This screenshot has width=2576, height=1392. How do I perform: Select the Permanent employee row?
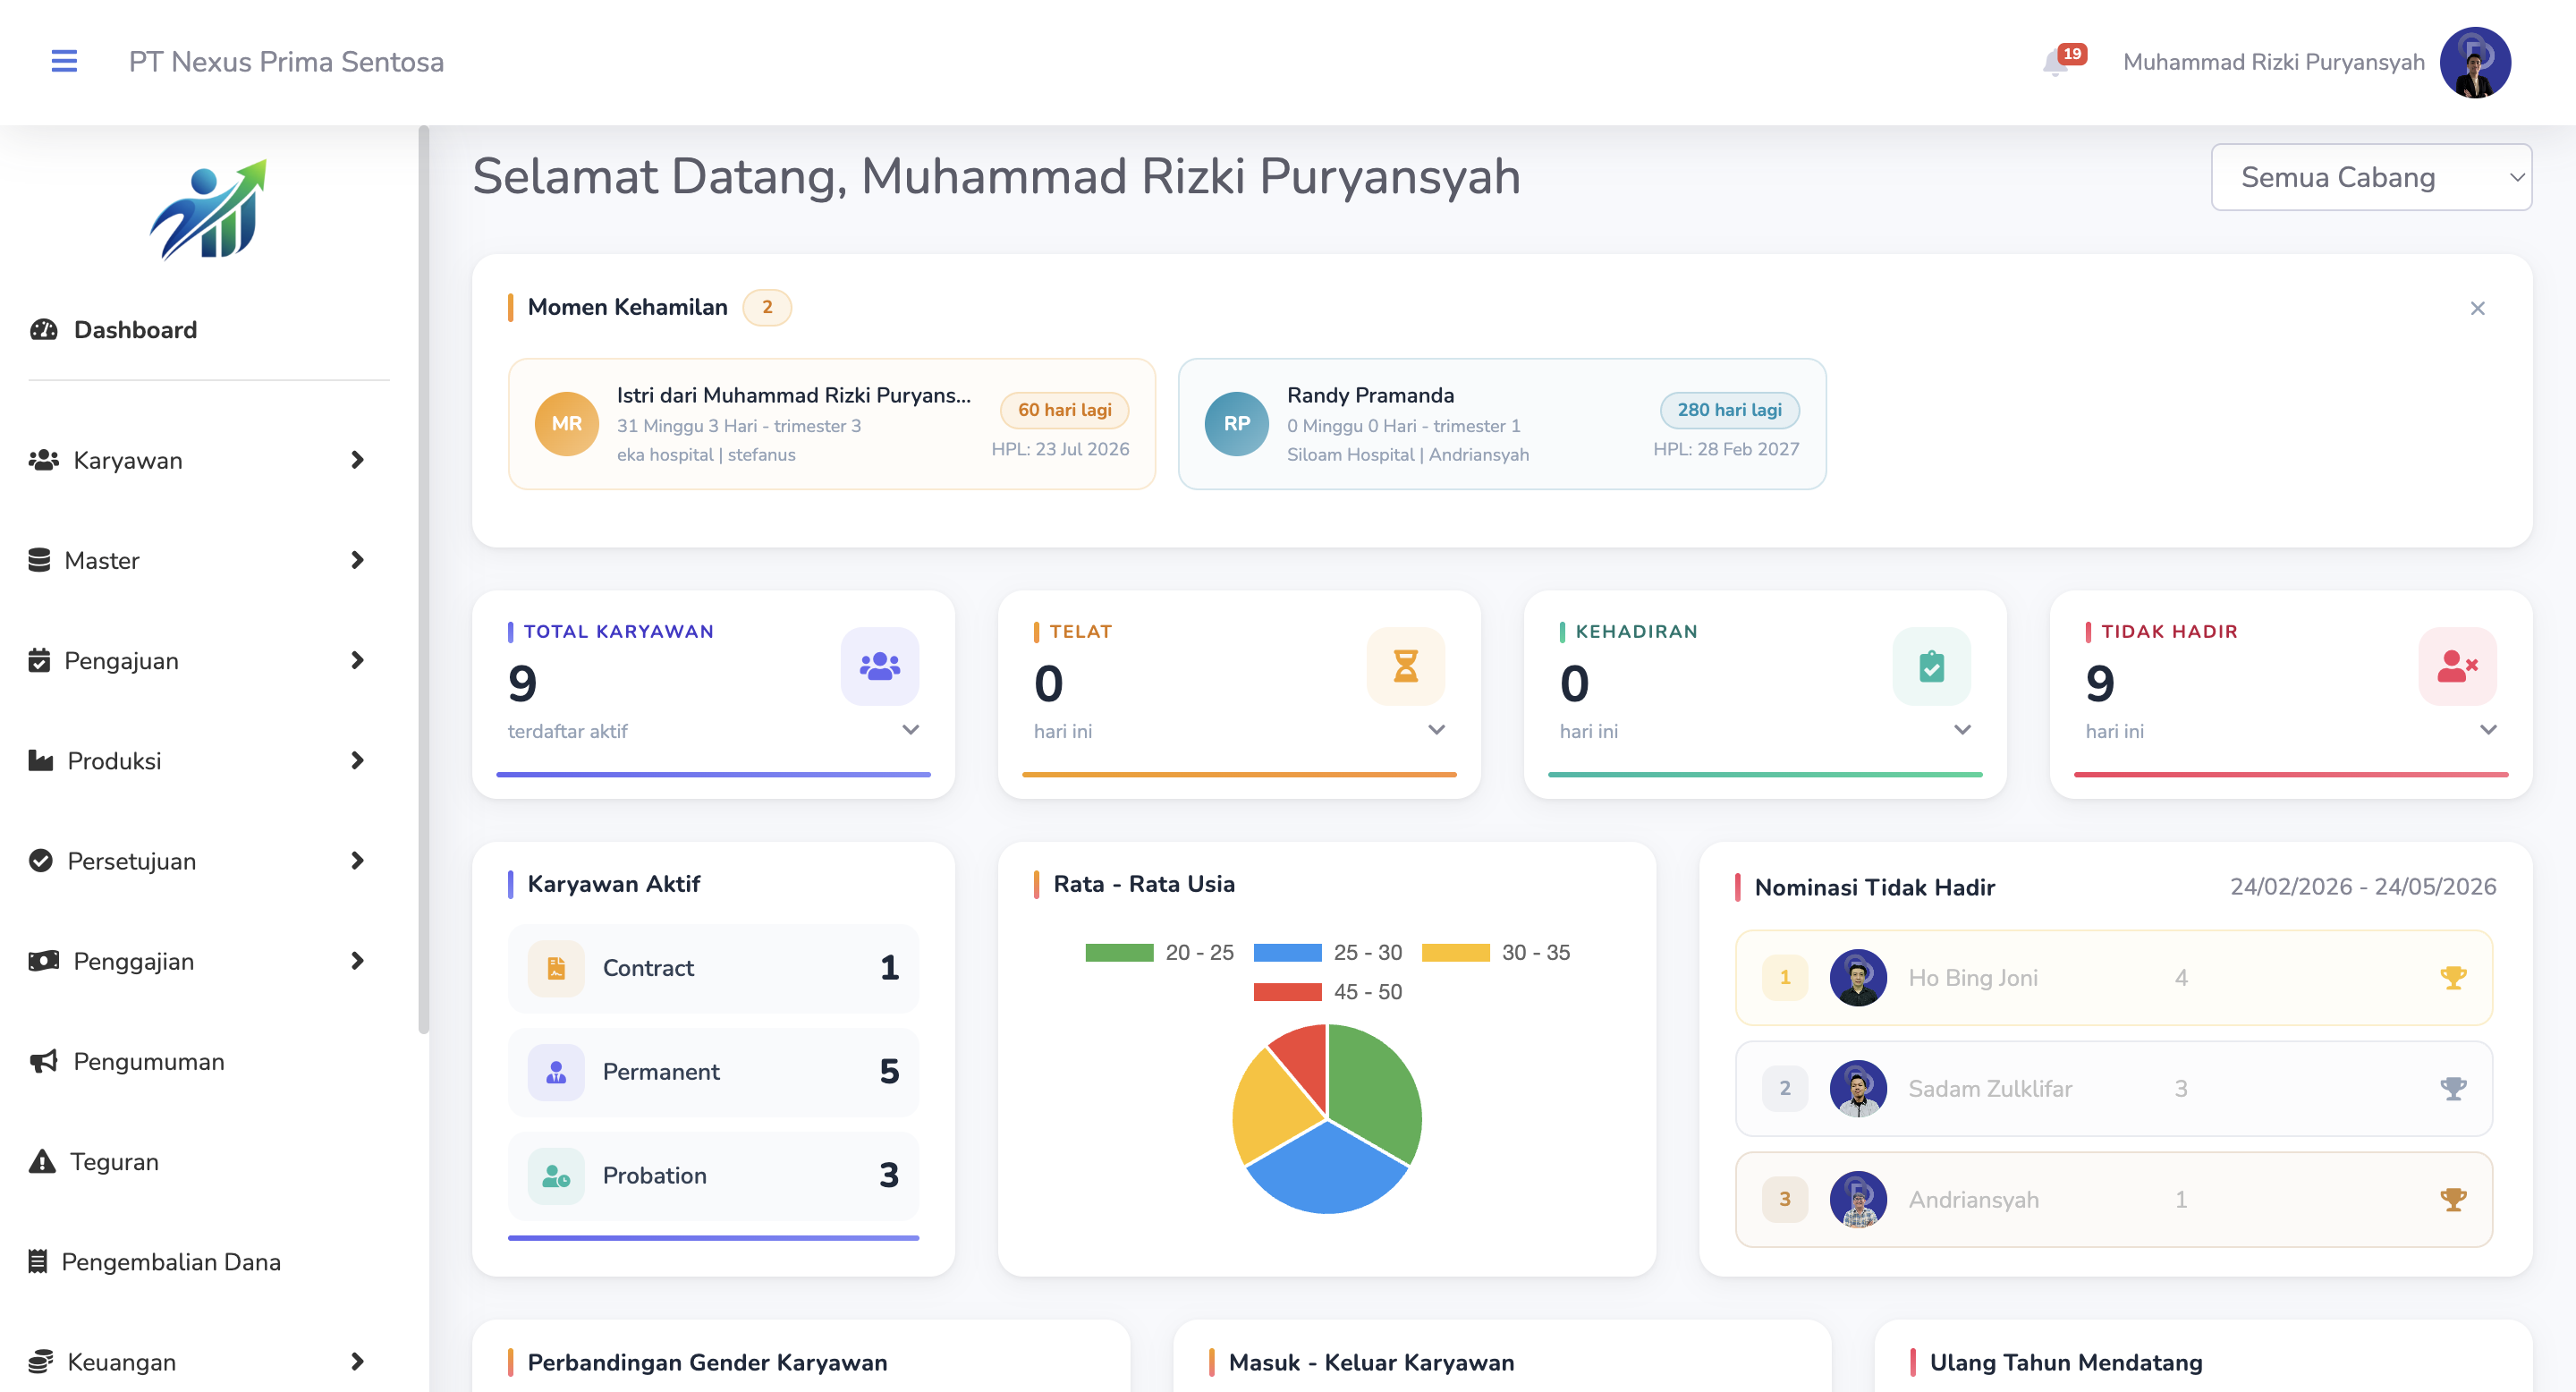click(713, 1071)
